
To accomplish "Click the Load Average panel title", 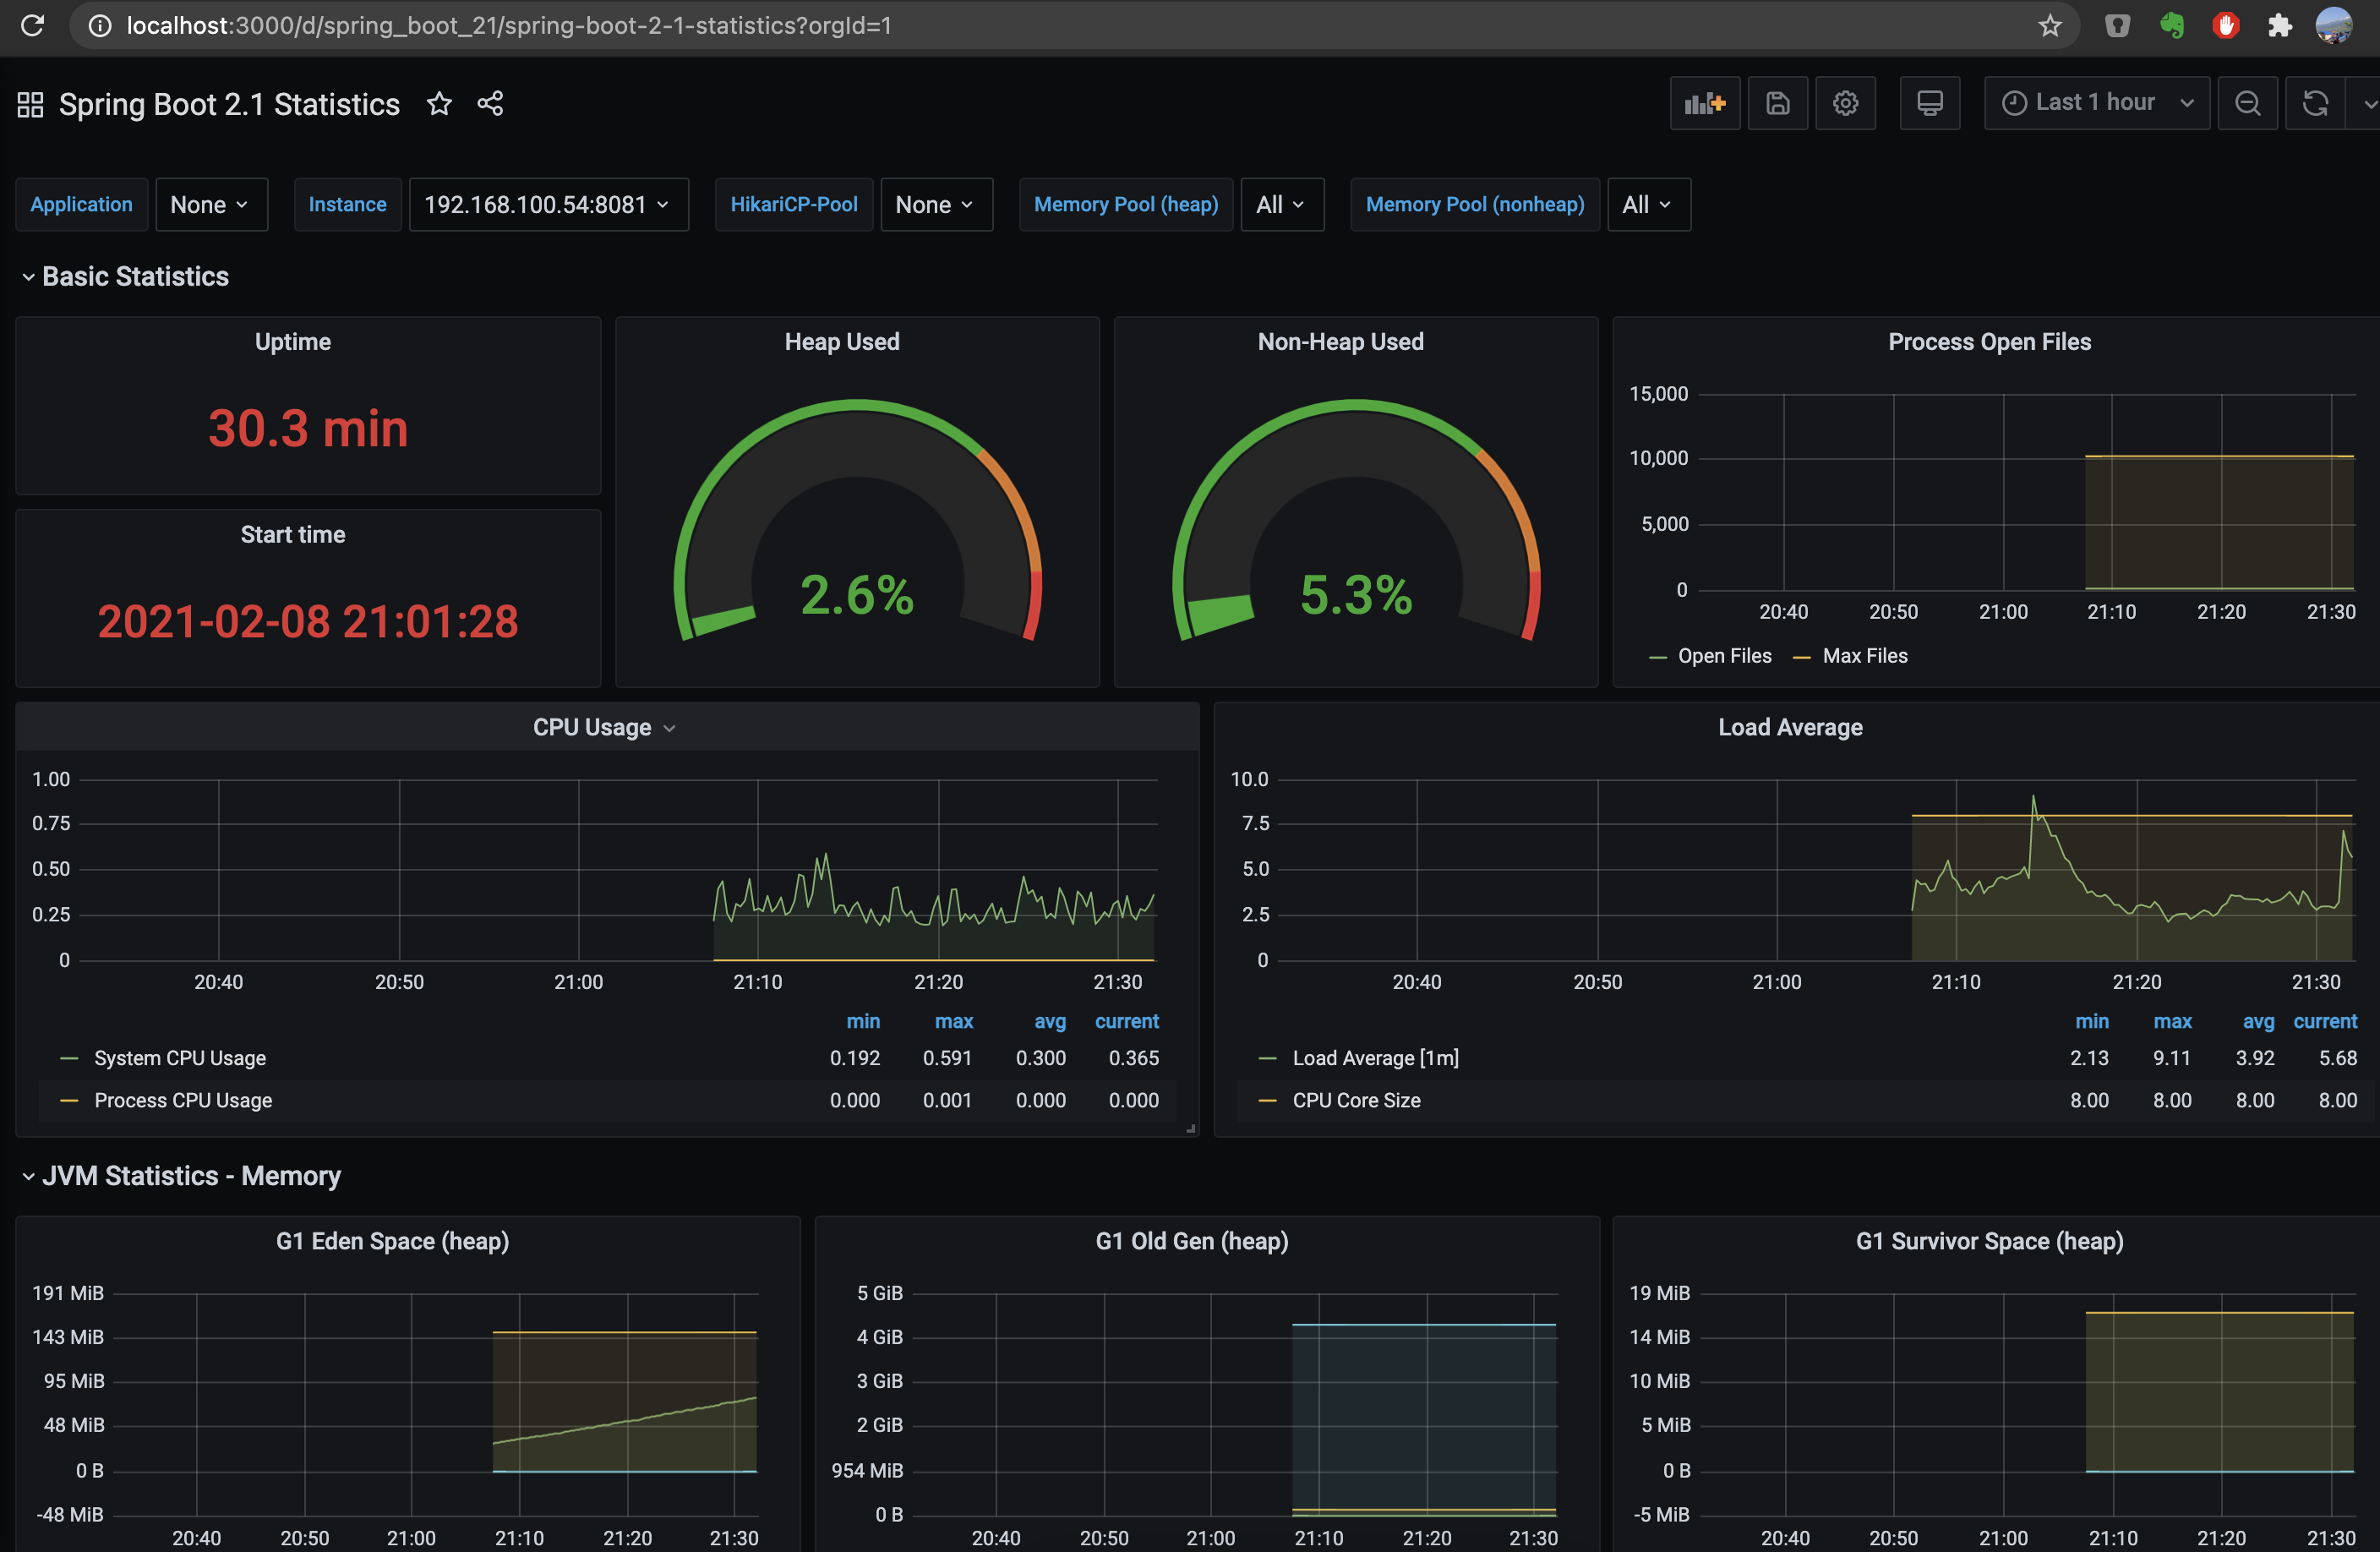I will pyautogui.click(x=1790, y=727).
